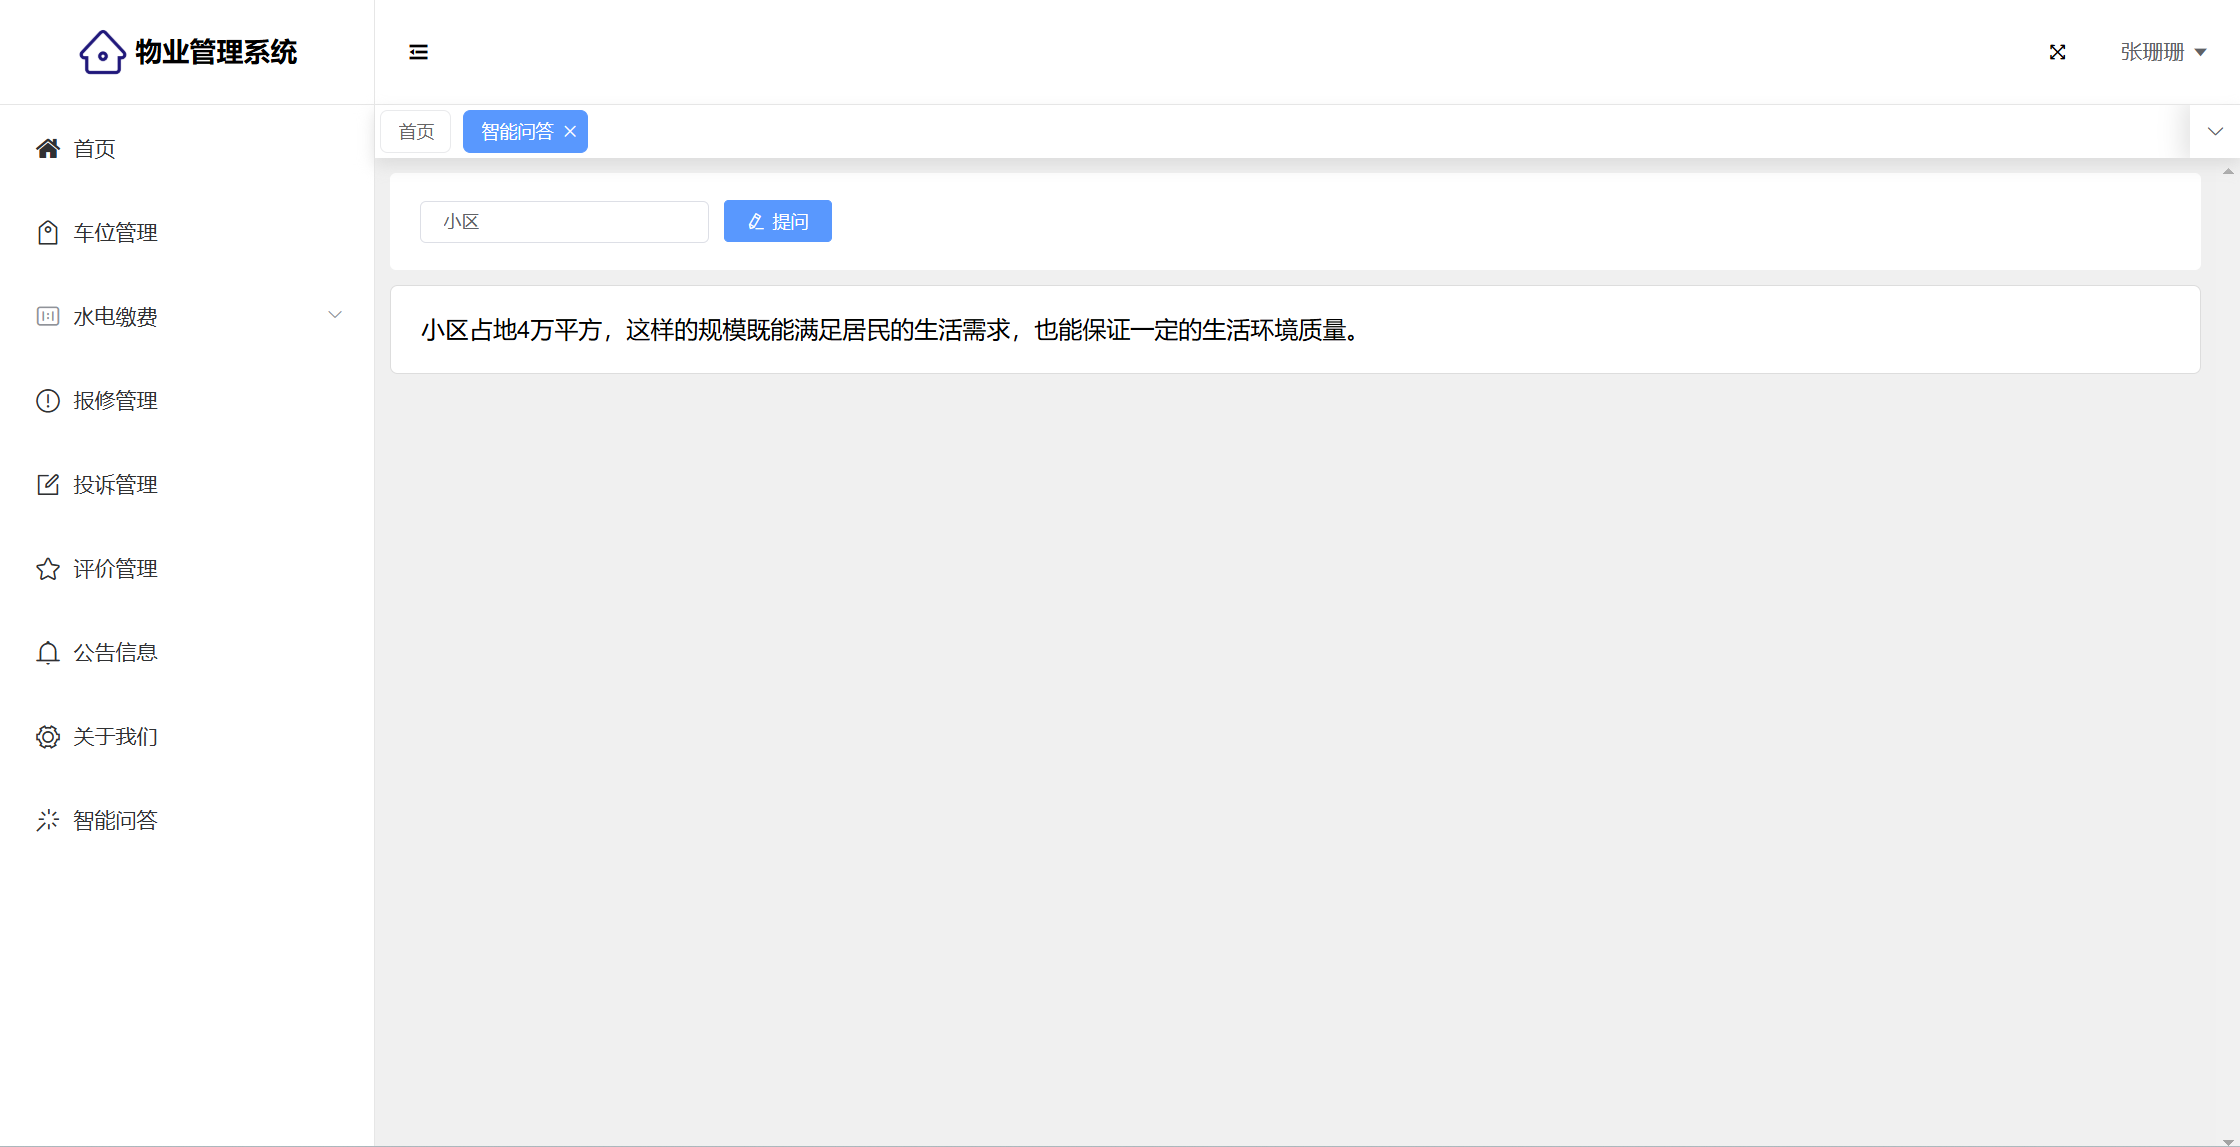Click the 小区 question input field
The height and width of the screenshot is (1147, 2240).
pos(564,221)
